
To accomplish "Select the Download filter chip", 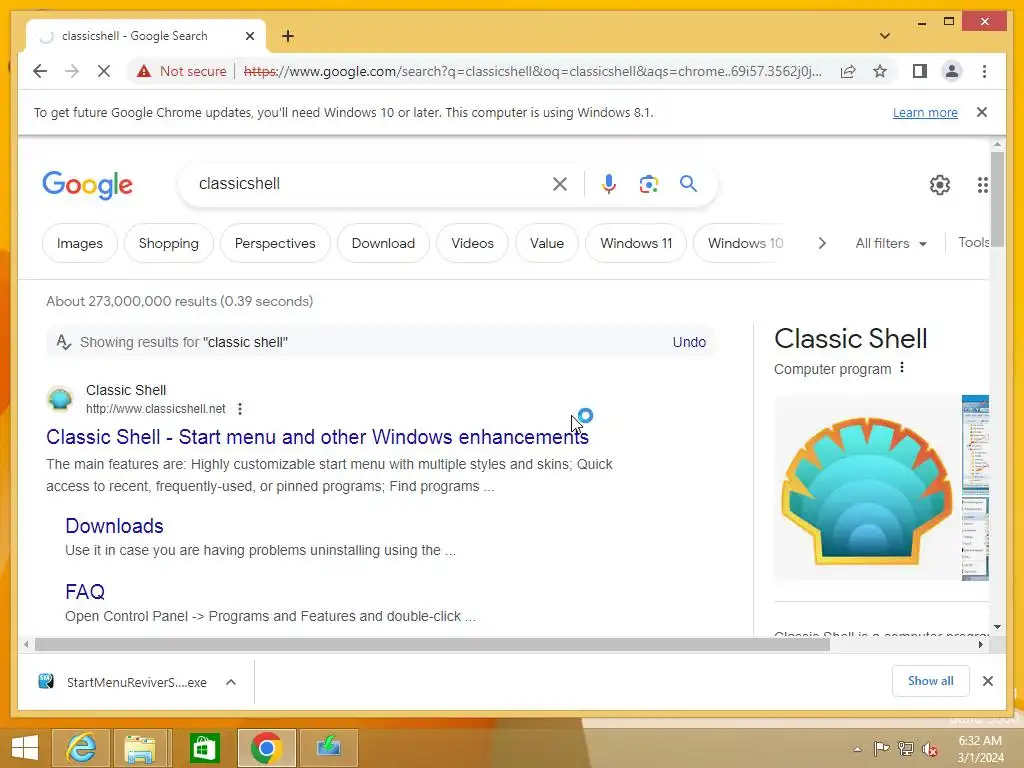I will tap(383, 243).
